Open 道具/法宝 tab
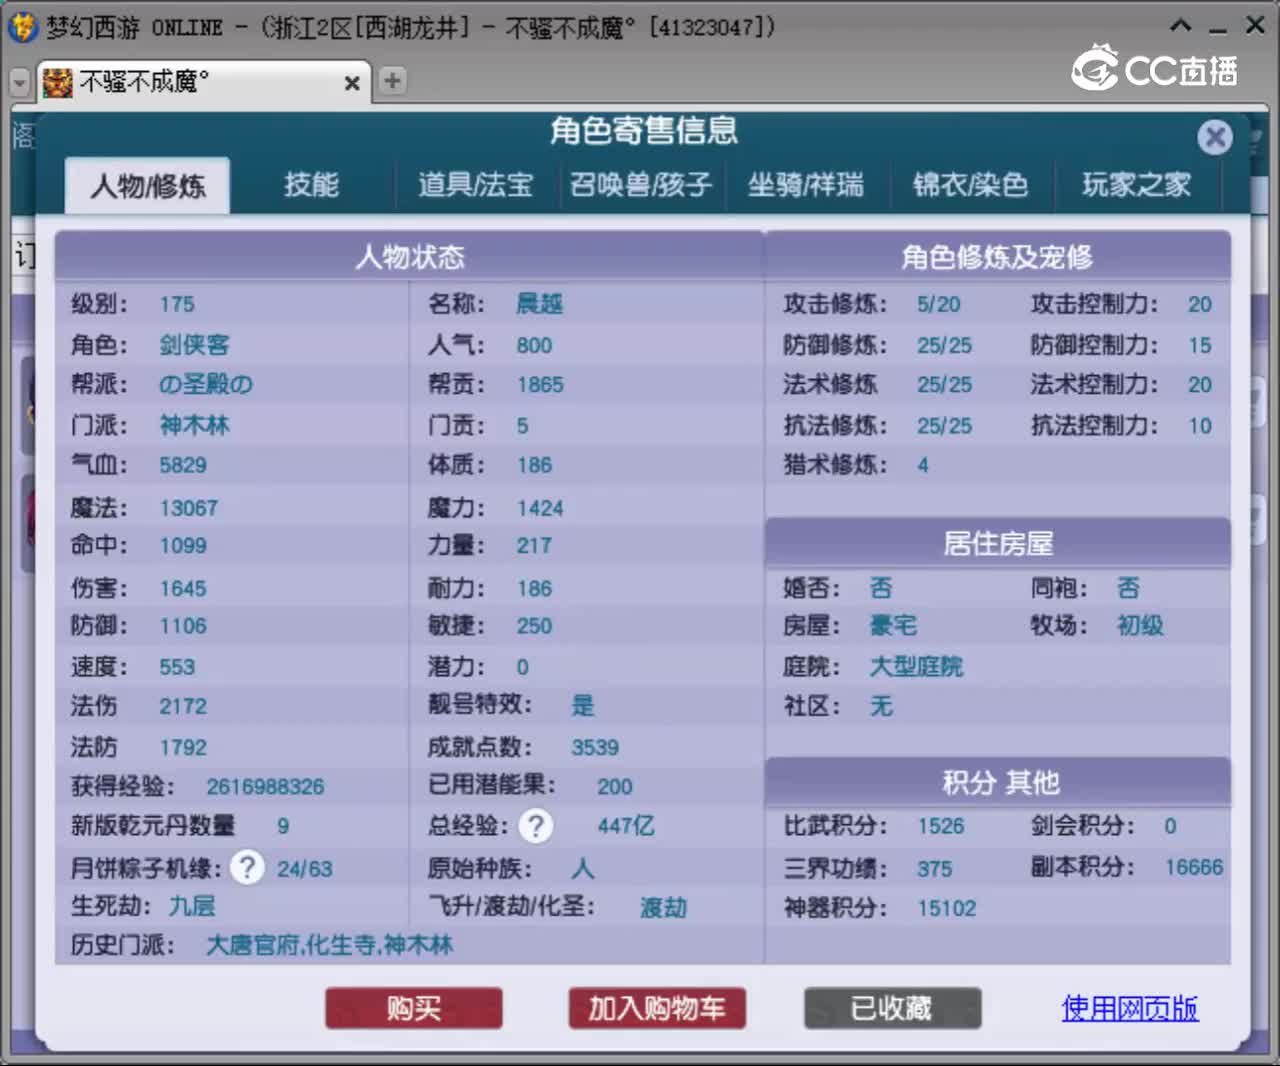 click(475, 185)
